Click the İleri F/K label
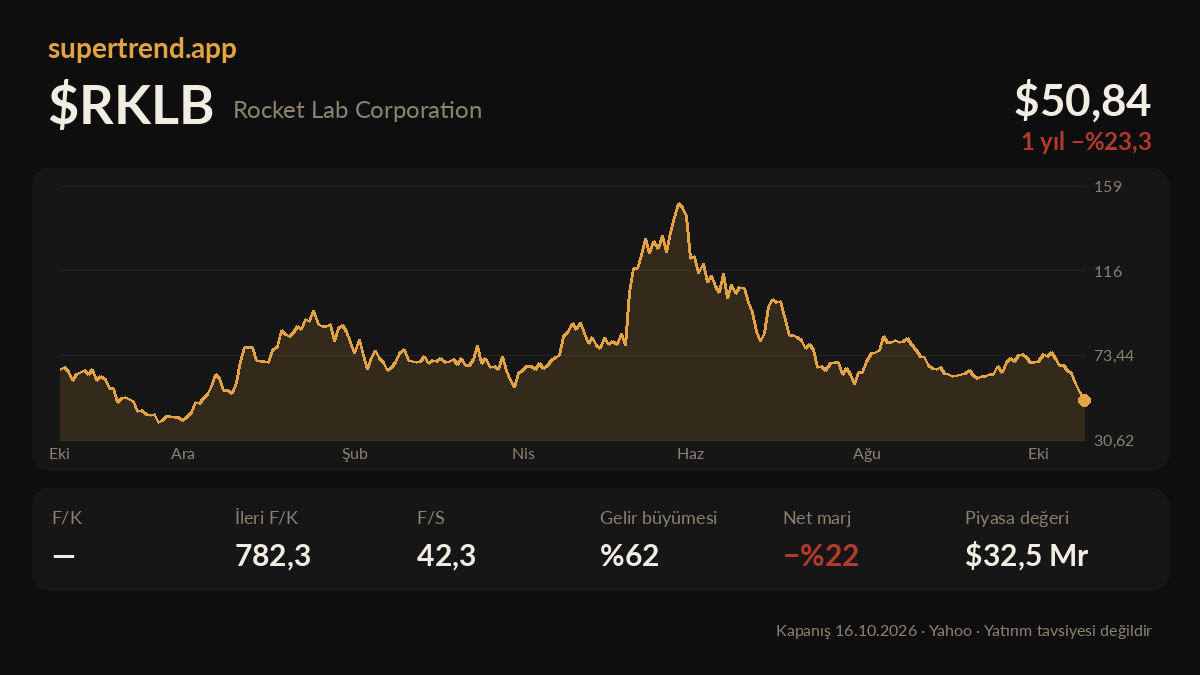This screenshot has width=1200, height=675. [x=266, y=518]
